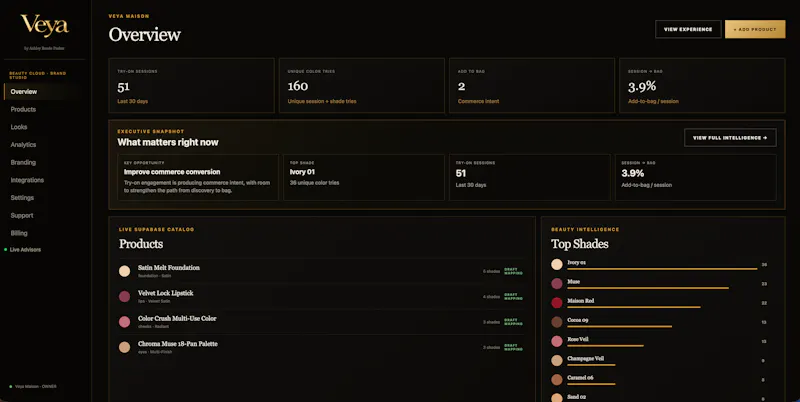Click the Veya logo in the sidebar
Screen dimensions: 800x402
tap(44, 26)
